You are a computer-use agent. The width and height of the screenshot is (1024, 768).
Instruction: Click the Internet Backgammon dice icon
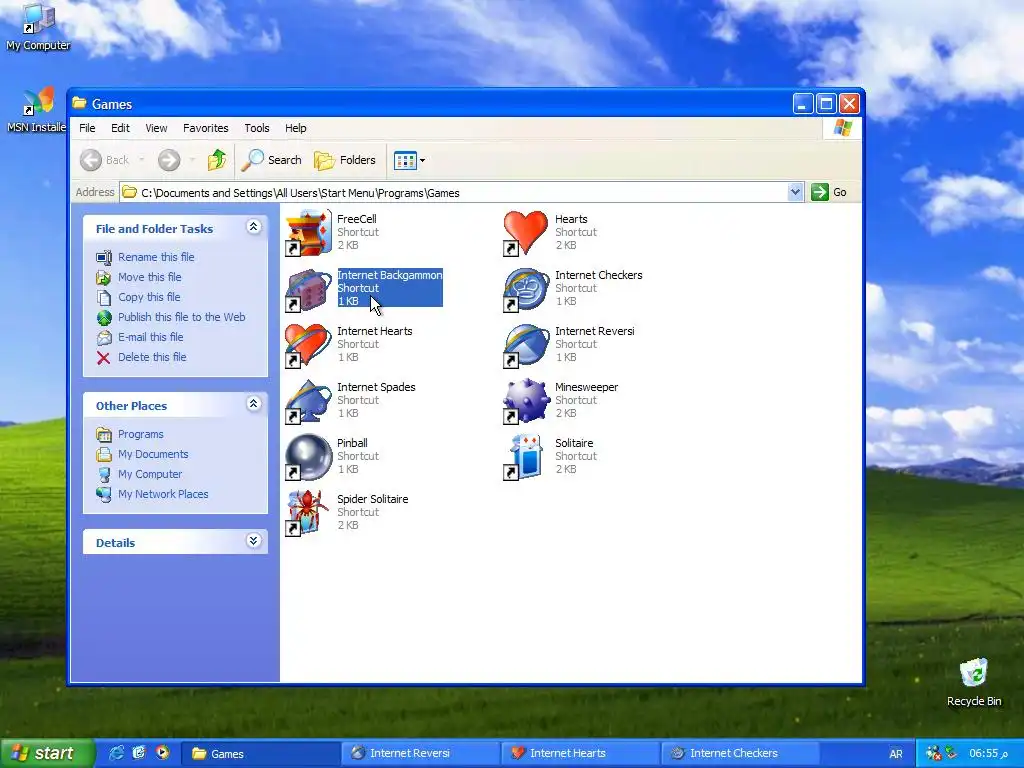[x=308, y=289]
